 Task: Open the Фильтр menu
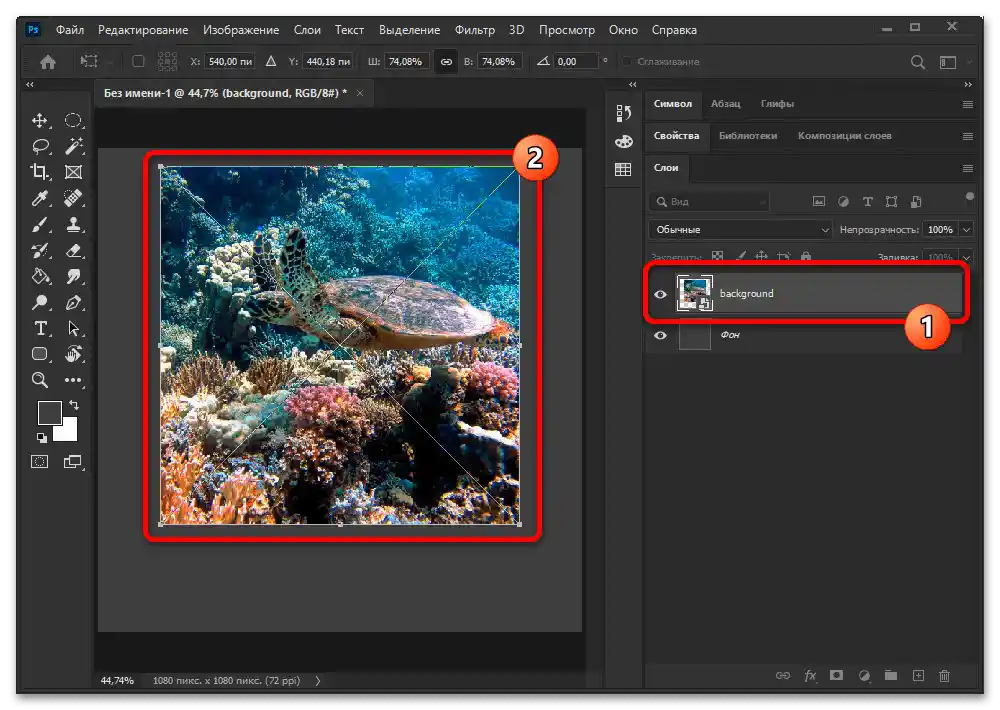(474, 30)
